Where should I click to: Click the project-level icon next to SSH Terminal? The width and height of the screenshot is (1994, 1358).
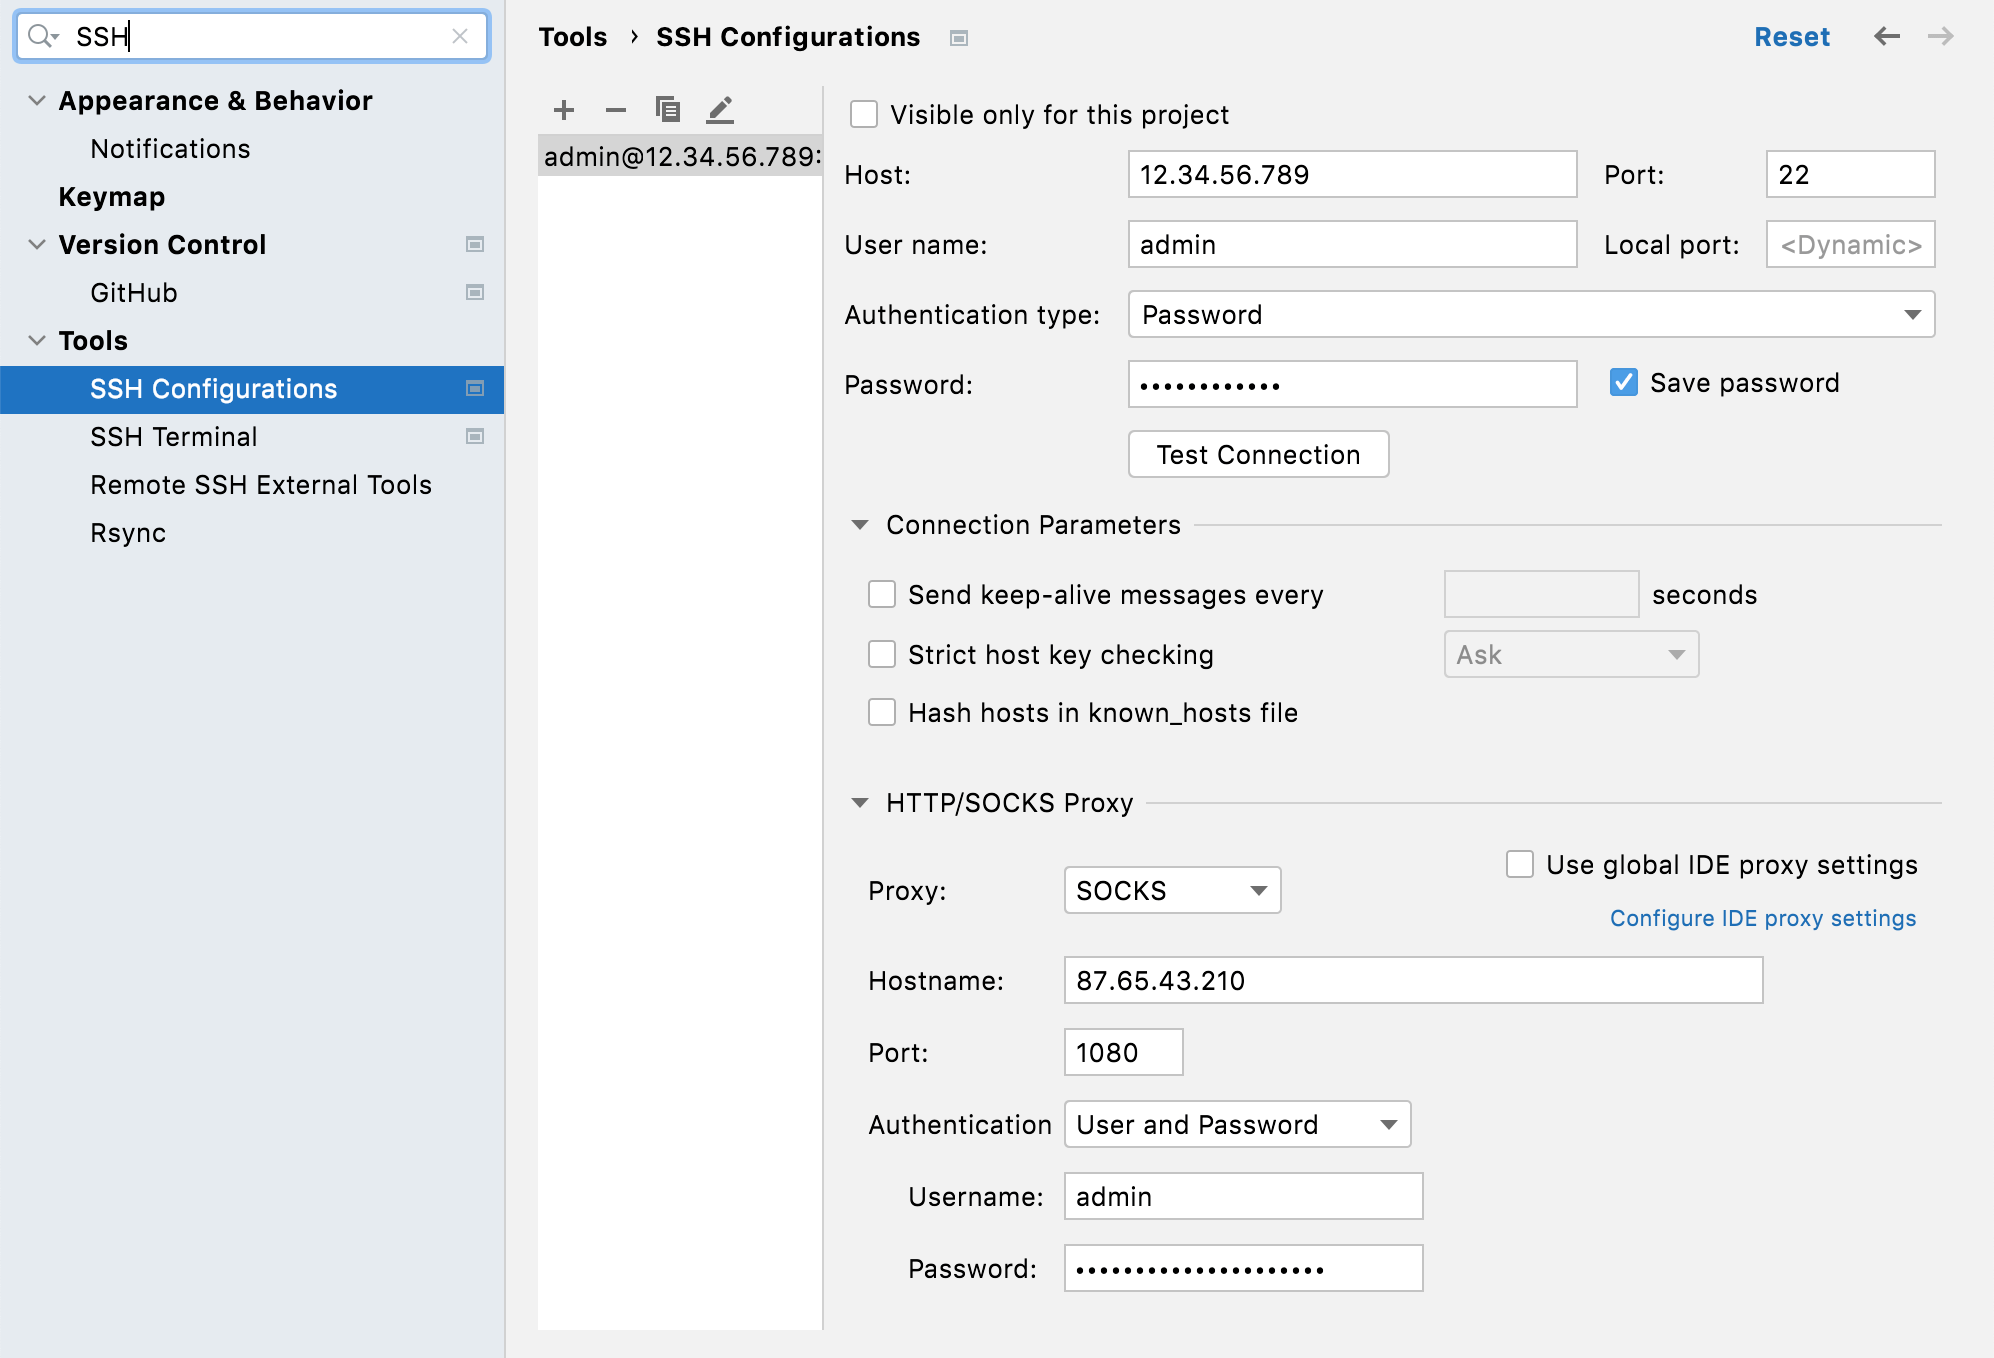475,437
